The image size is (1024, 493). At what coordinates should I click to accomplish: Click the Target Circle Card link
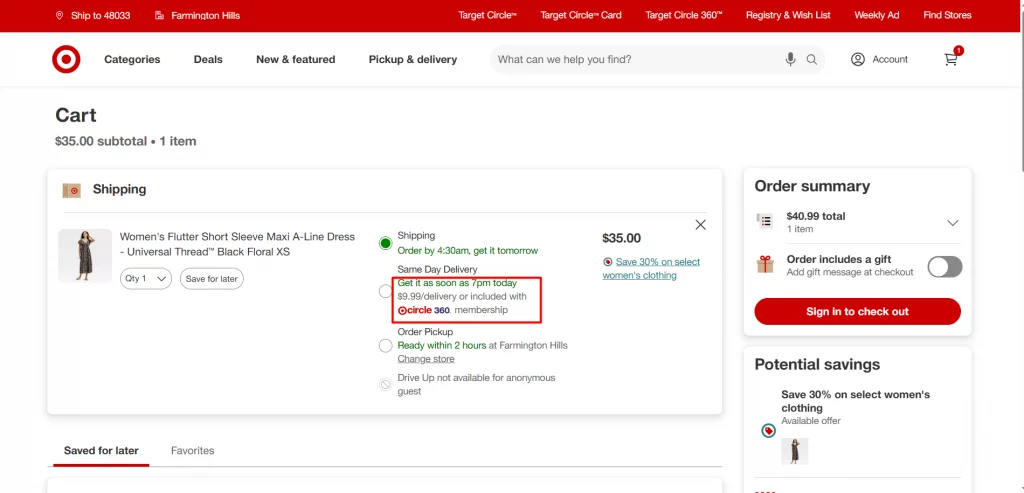coord(581,15)
